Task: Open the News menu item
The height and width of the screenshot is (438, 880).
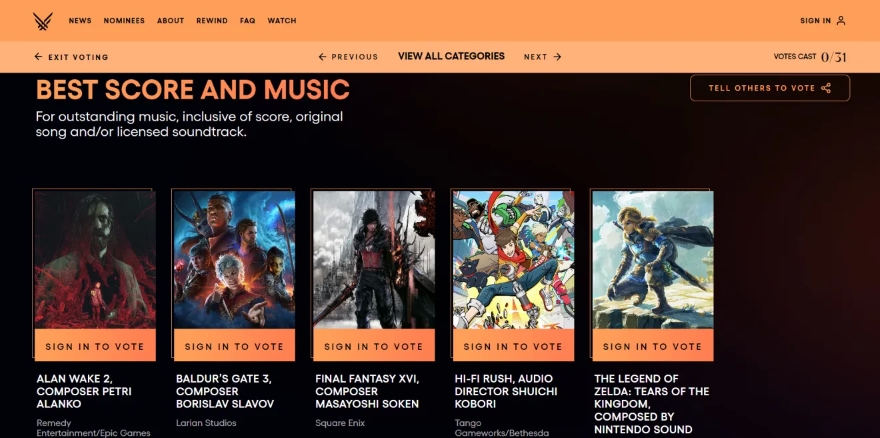Action: click(x=80, y=21)
